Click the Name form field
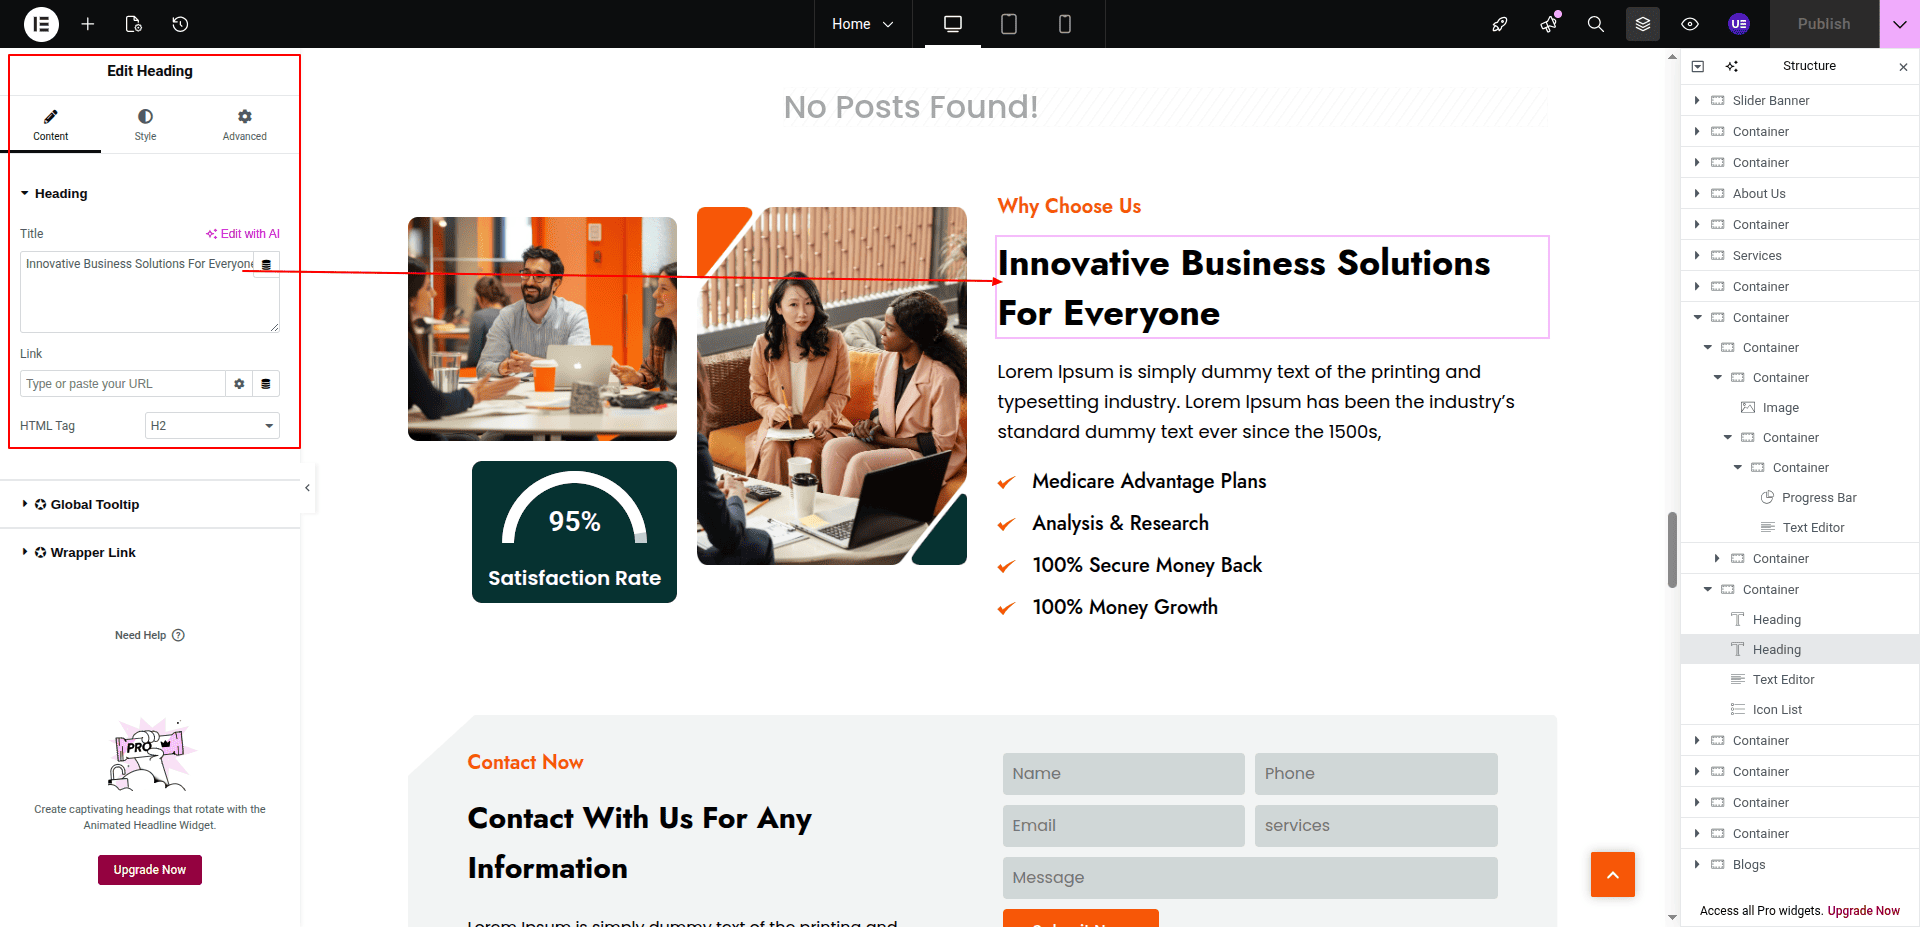This screenshot has width=1920, height=927. [1124, 774]
